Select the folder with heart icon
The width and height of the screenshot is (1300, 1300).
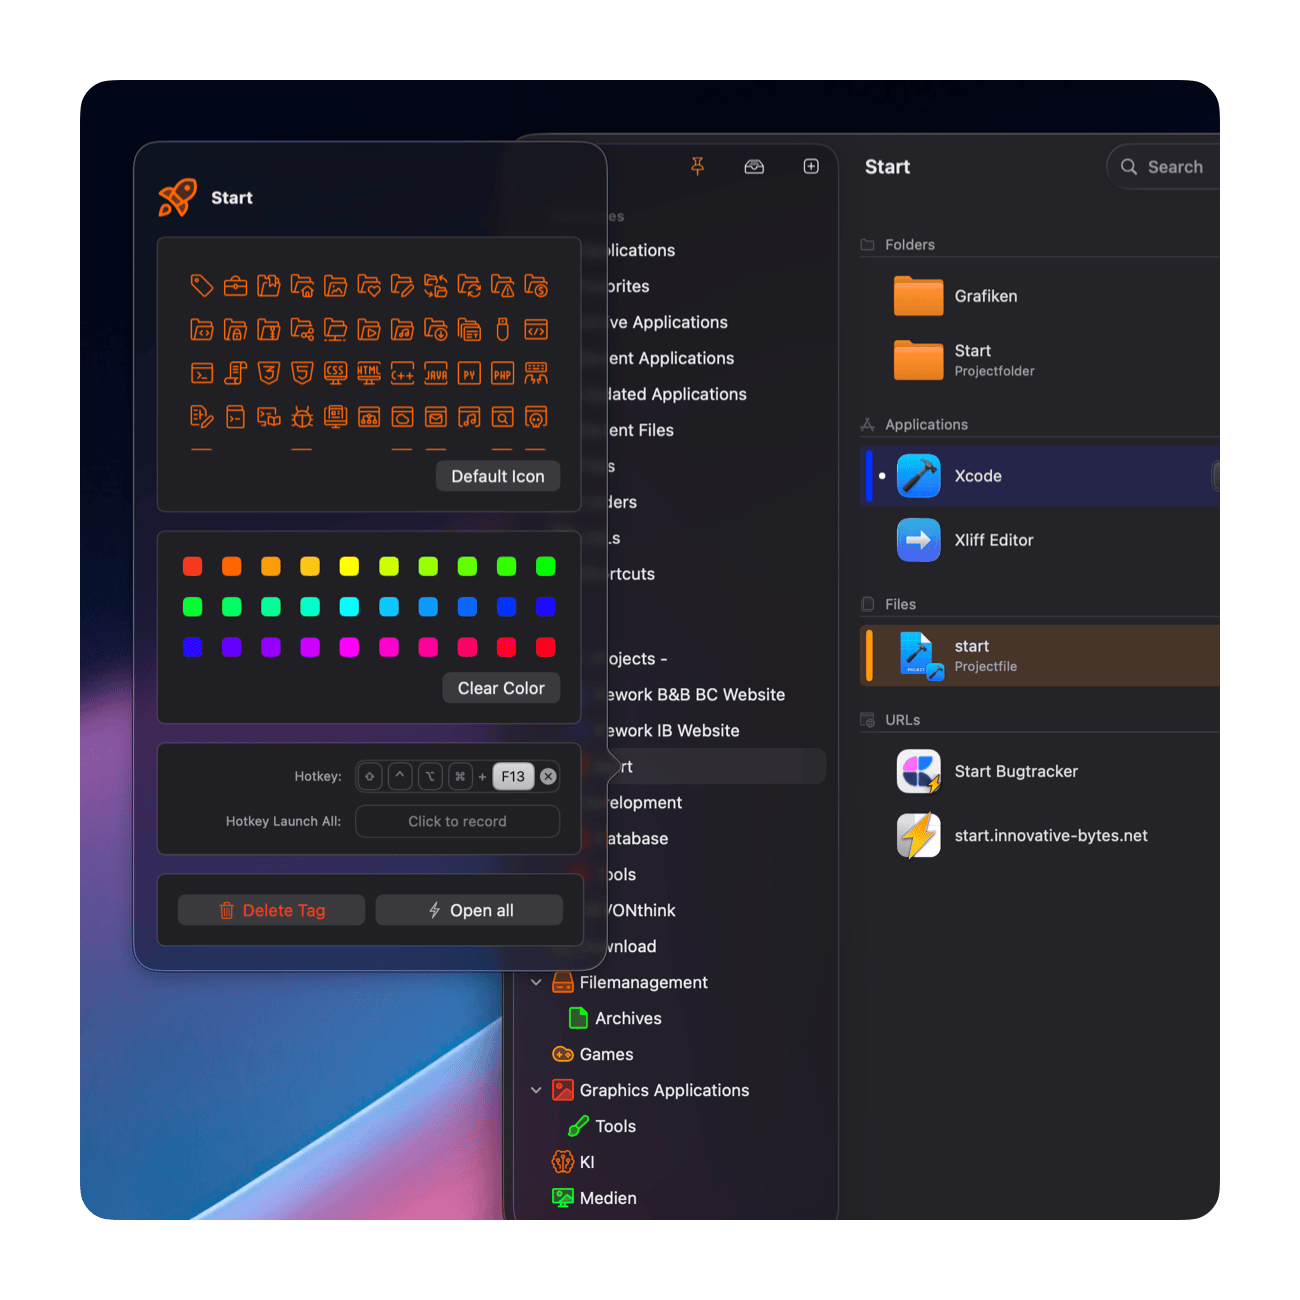[x=369, y=286]
